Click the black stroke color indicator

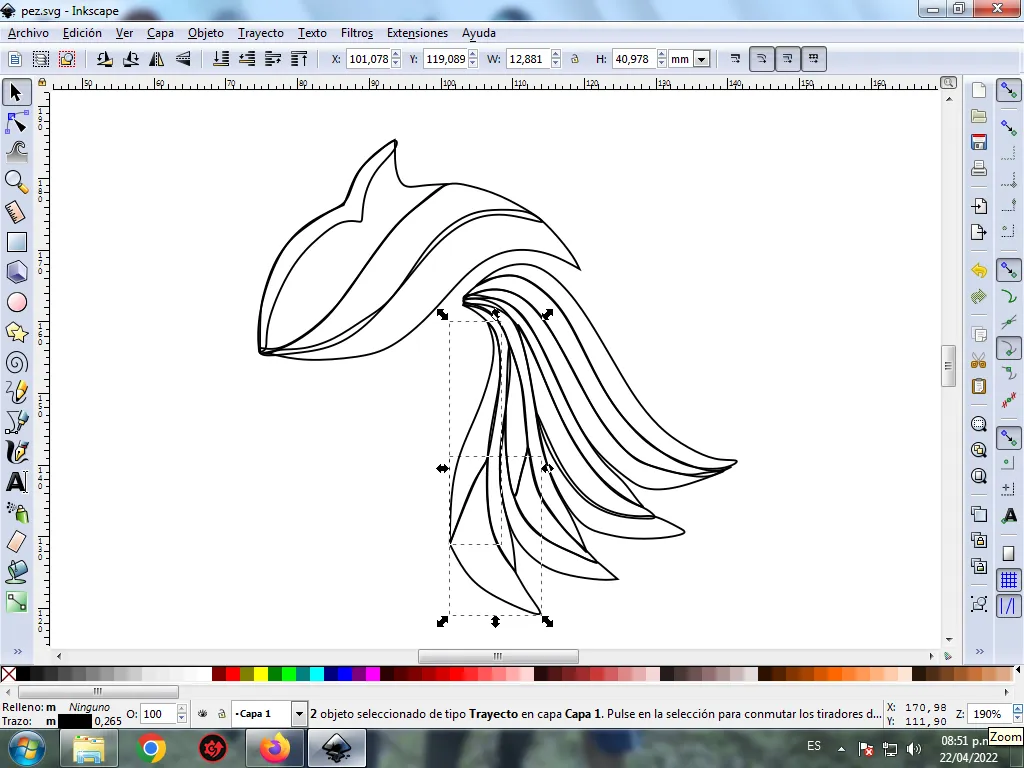(74, 721)
